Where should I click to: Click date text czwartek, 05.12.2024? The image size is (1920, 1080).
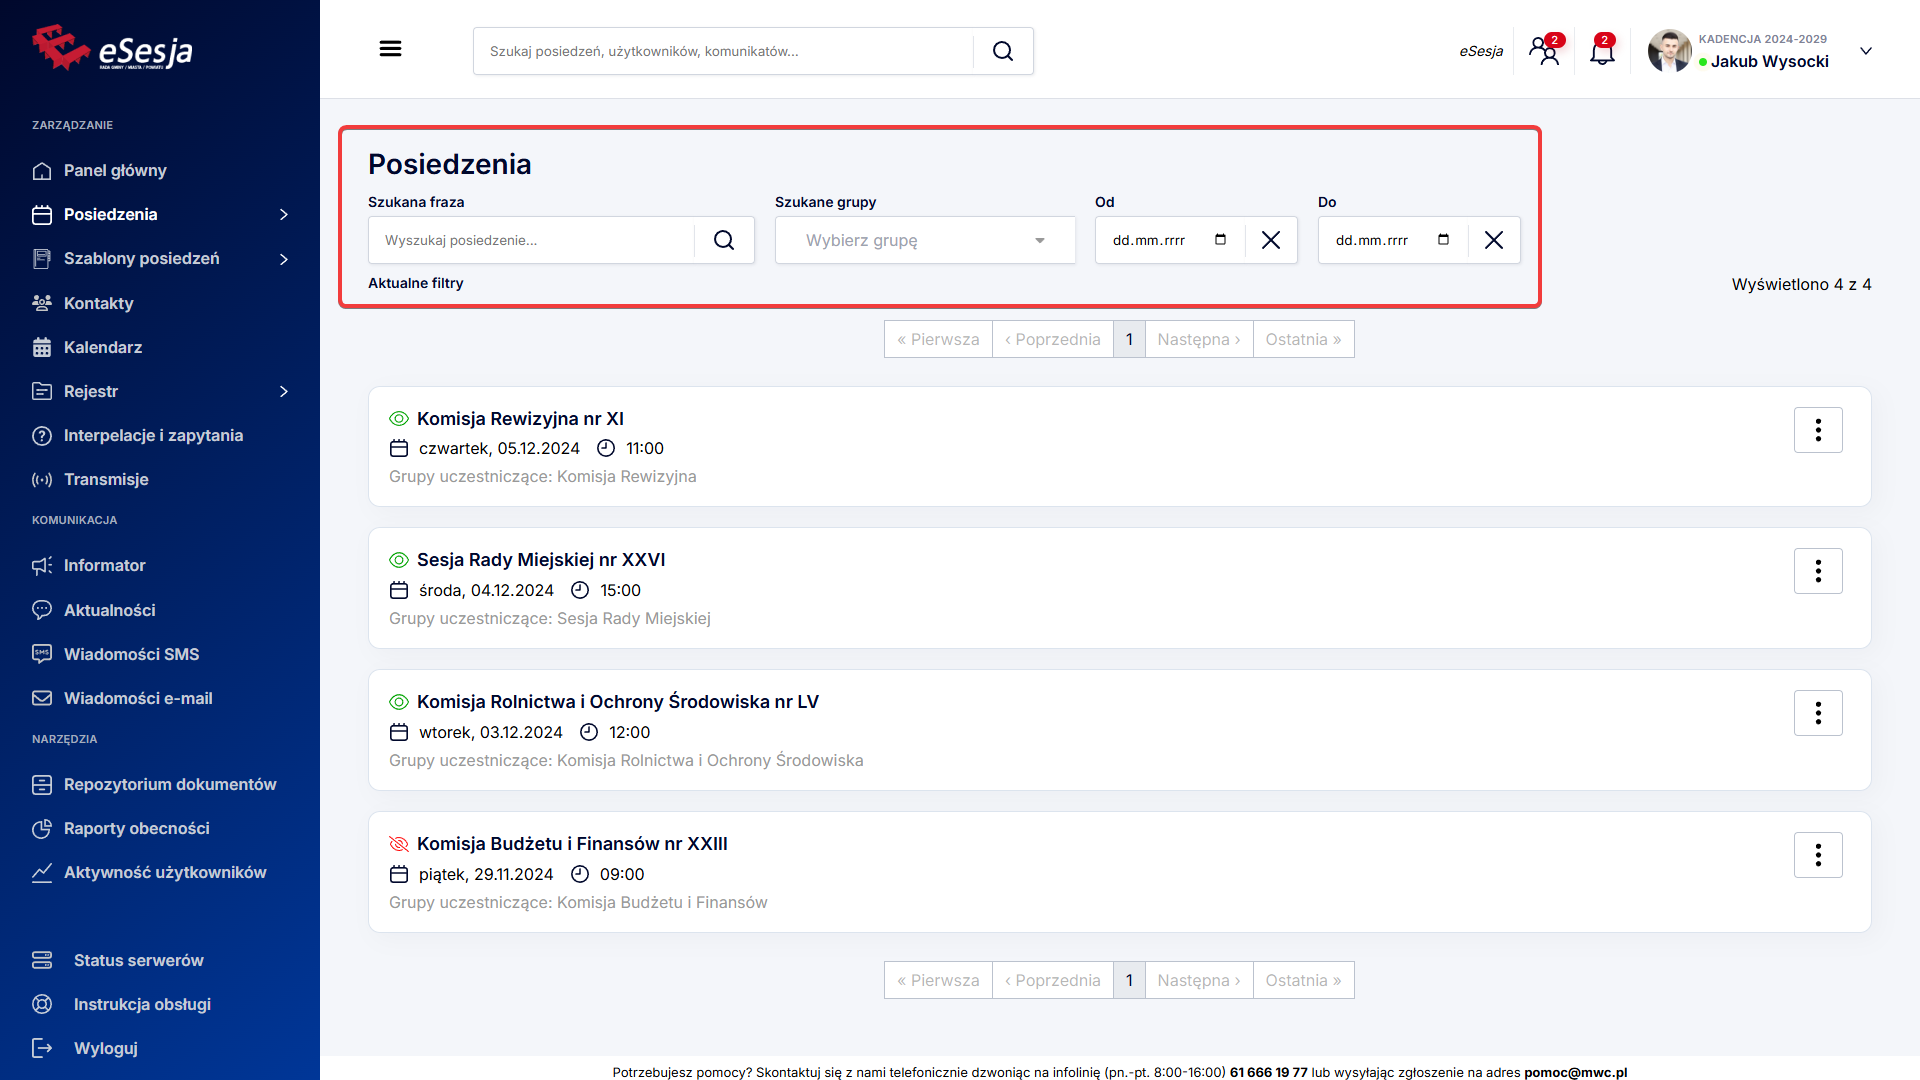[499, 449]
